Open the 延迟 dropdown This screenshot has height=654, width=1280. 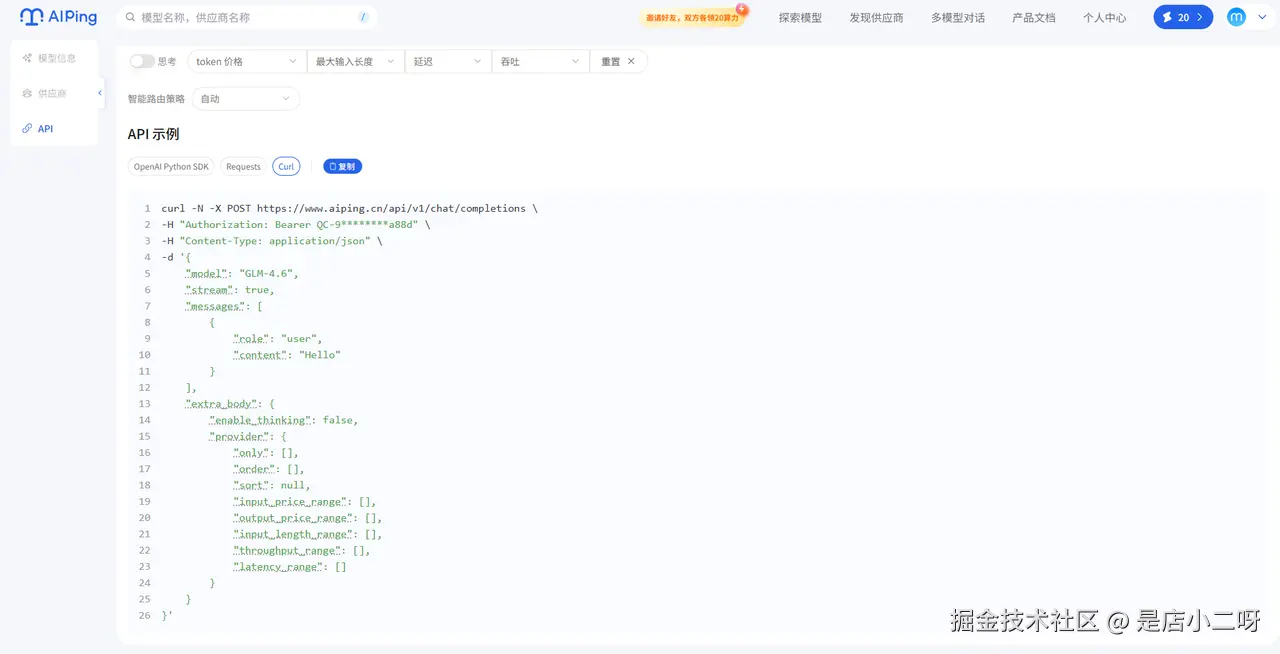(447, 61)
